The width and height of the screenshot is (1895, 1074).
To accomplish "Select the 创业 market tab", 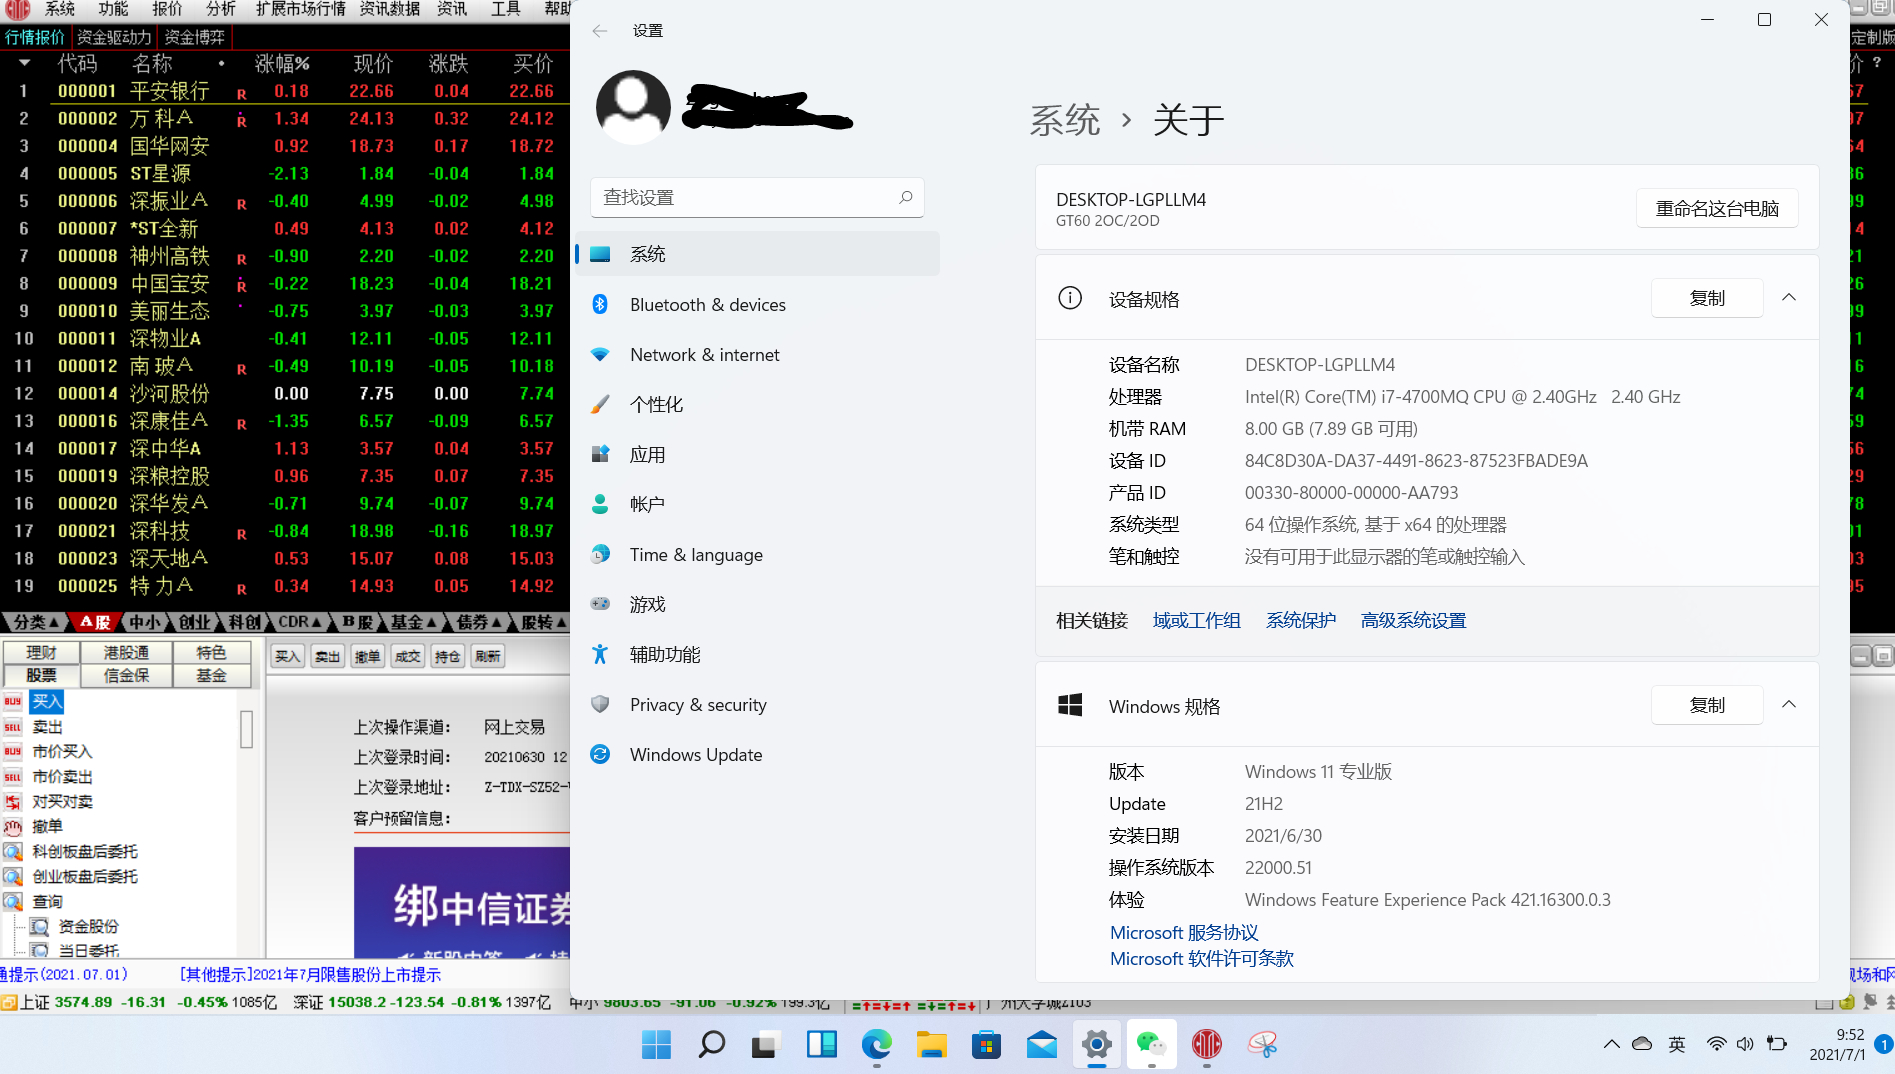I will click(194, 622).
